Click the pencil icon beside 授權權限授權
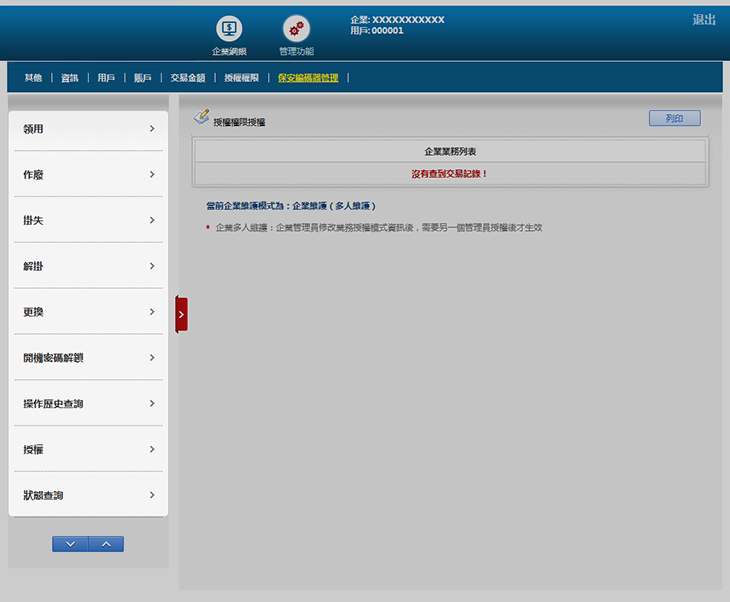Image resolution: width=730 pixels, height=602 pixels. (x=201, y=117)
